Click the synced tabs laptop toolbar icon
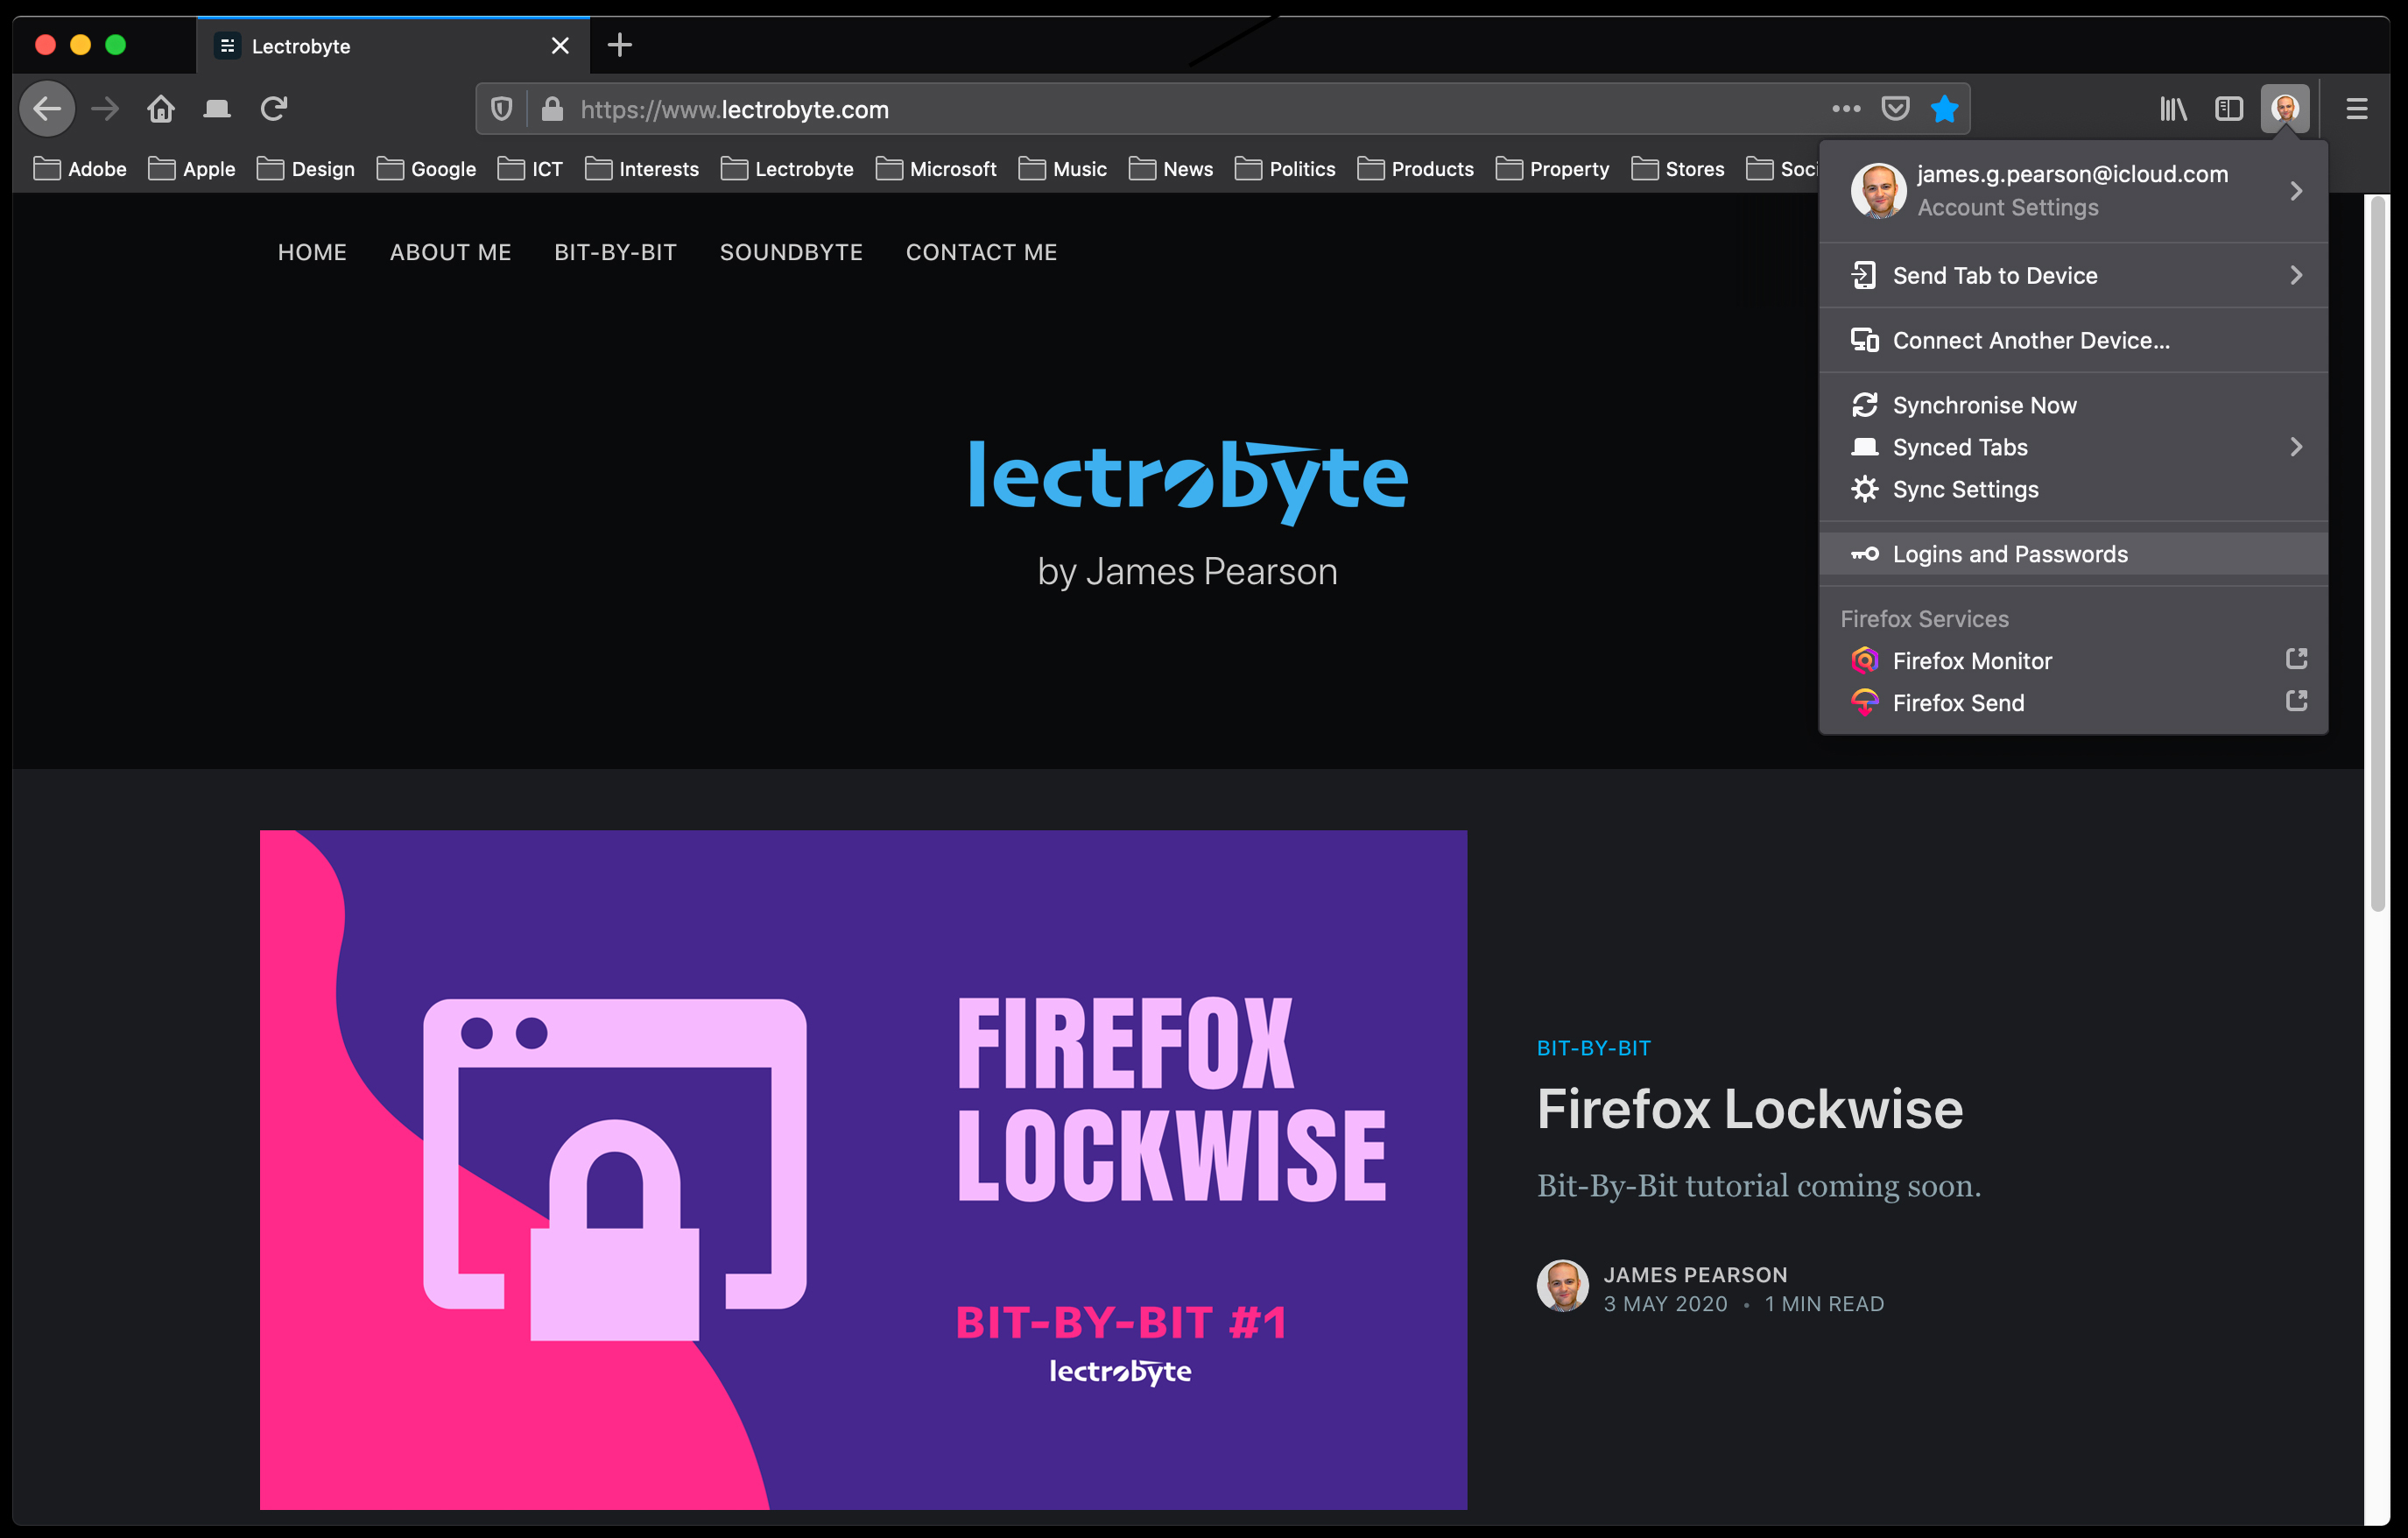 pyautogui.click(x=217, y=109)
